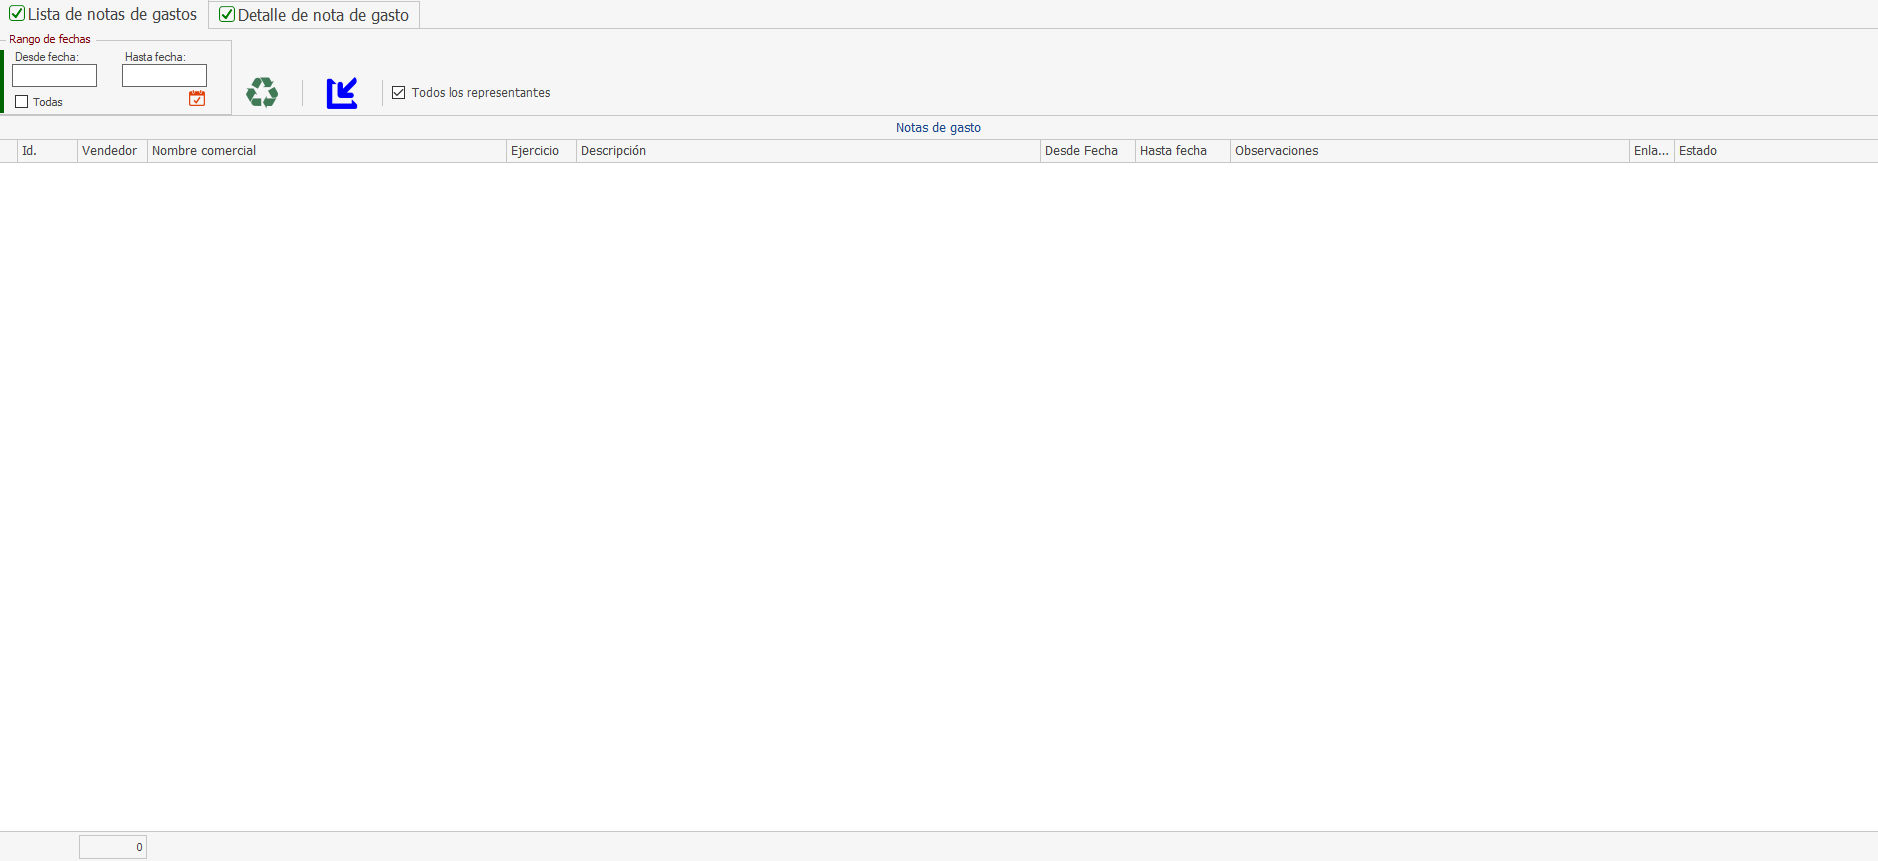This screenshot has width=1878, height=861.
Task: Open the red calendar date picker icon
Action: tap(197, 98)
